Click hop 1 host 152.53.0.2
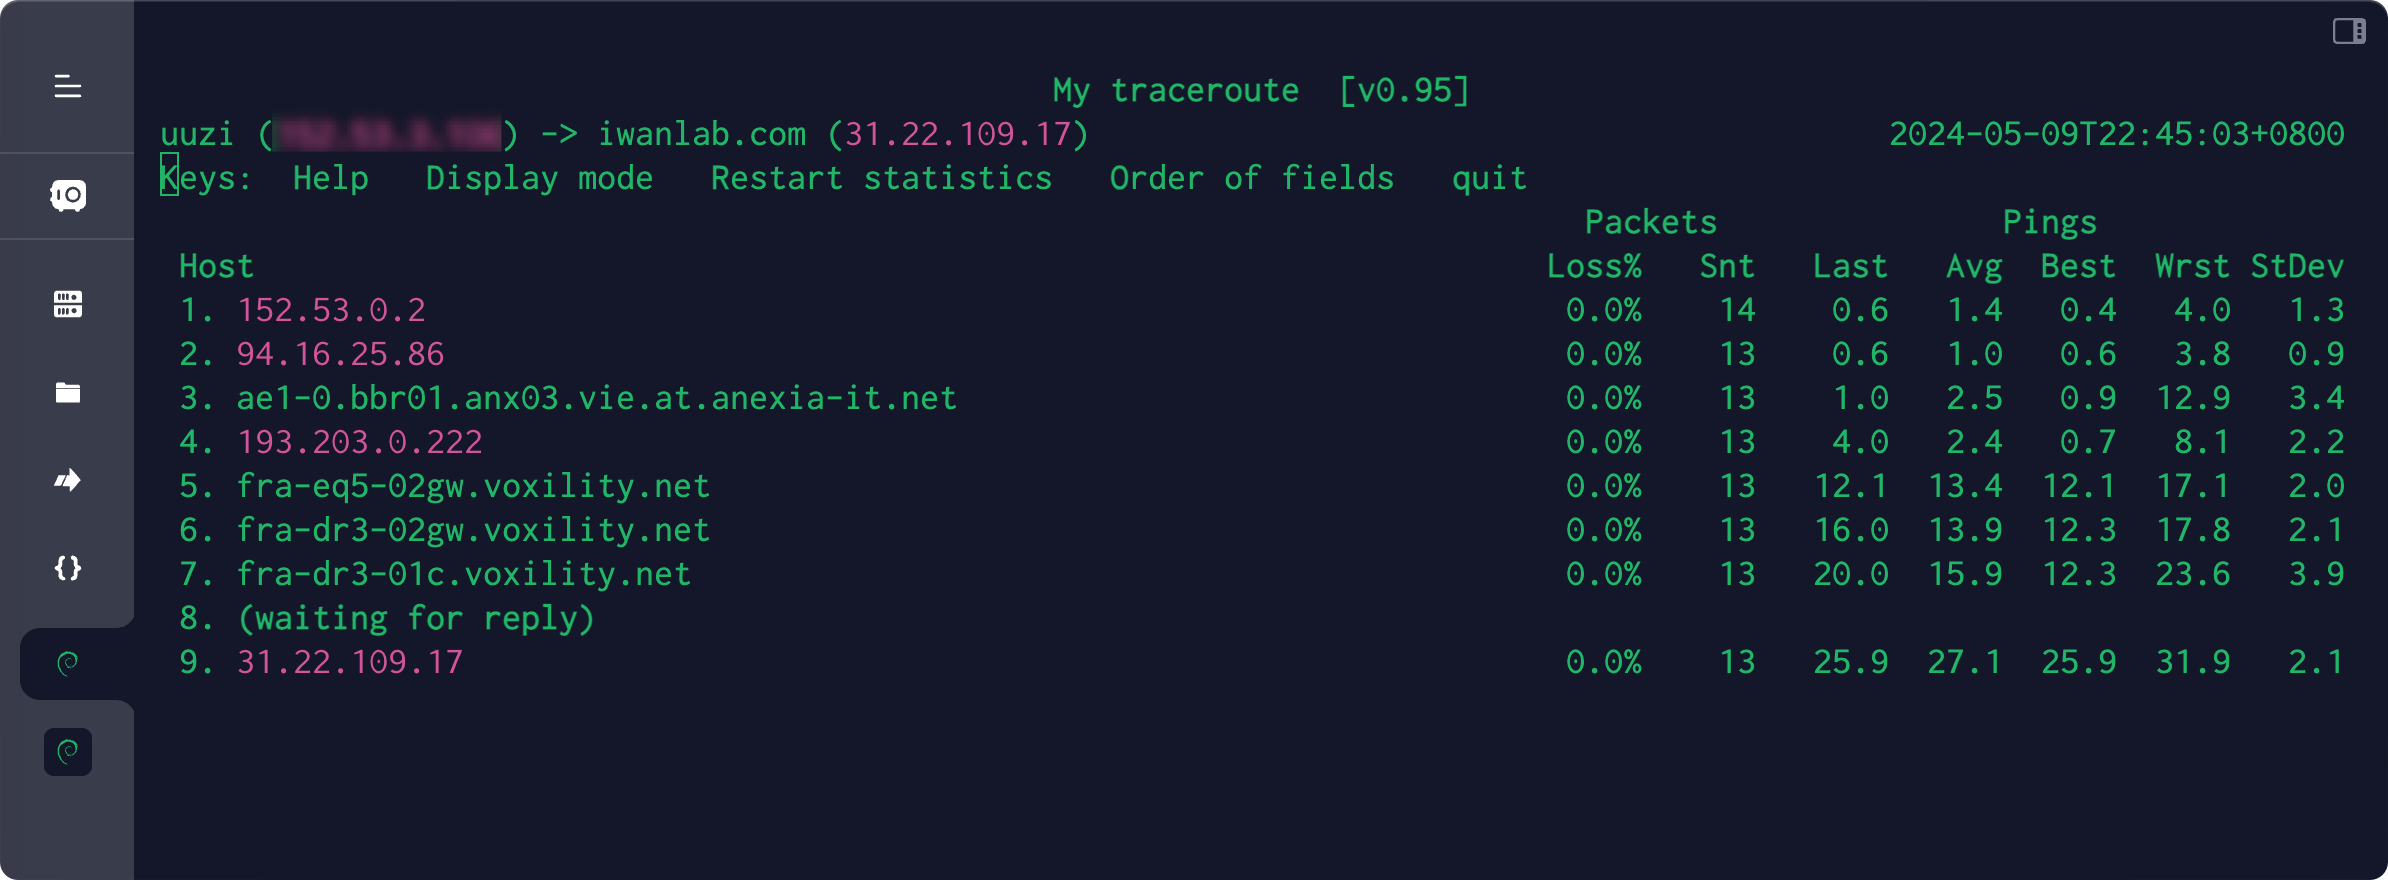This screenshot has width=2388, height=880. pyautogui.click(x=331, y=310)
